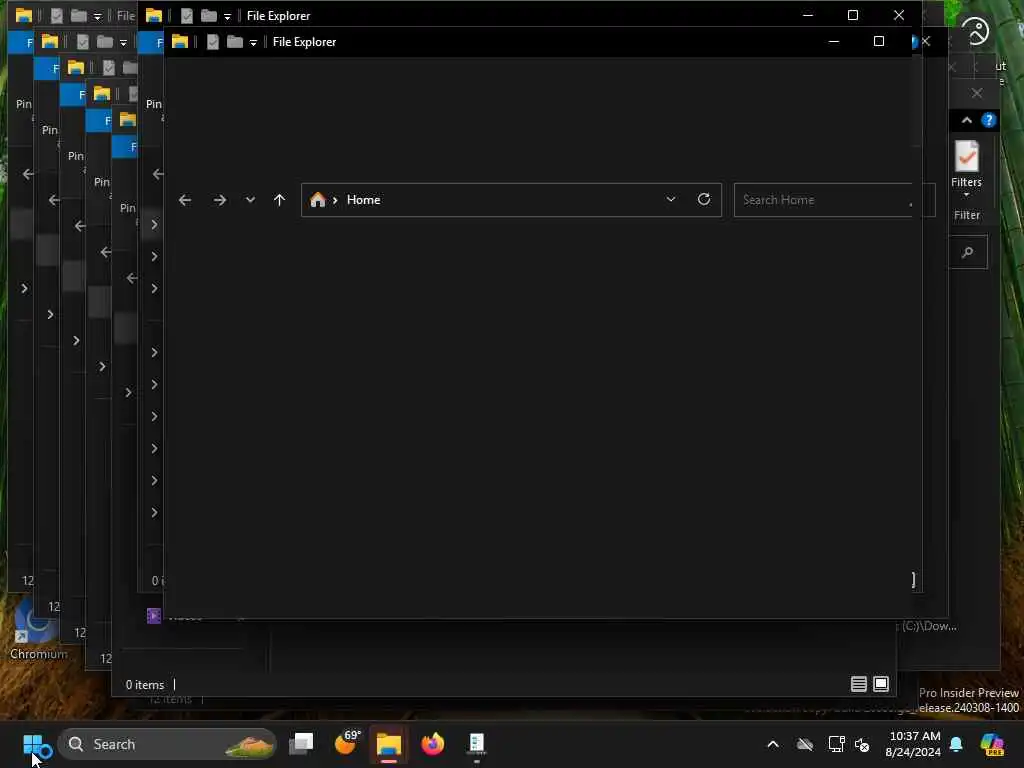Open quick toolbar dropdown in second File Explorer window
1024x768 pixels.
(x=227, y=17)
